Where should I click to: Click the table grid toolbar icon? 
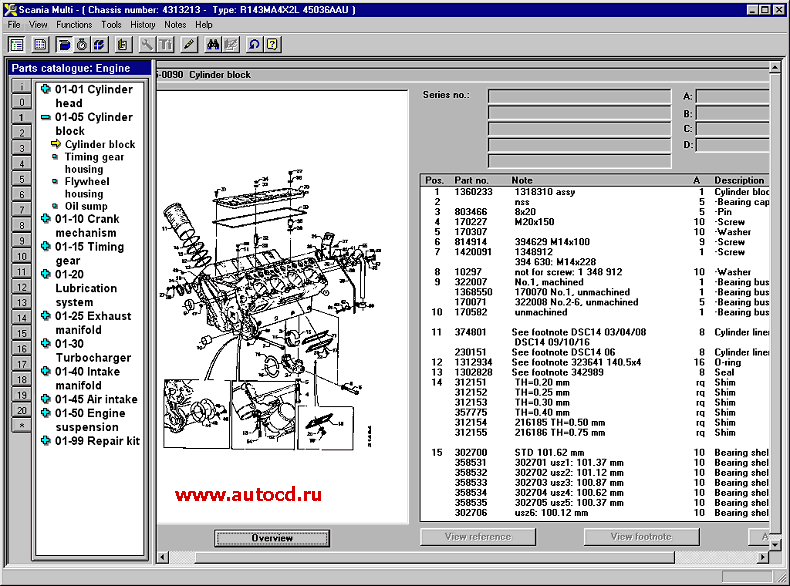point(40,44)
